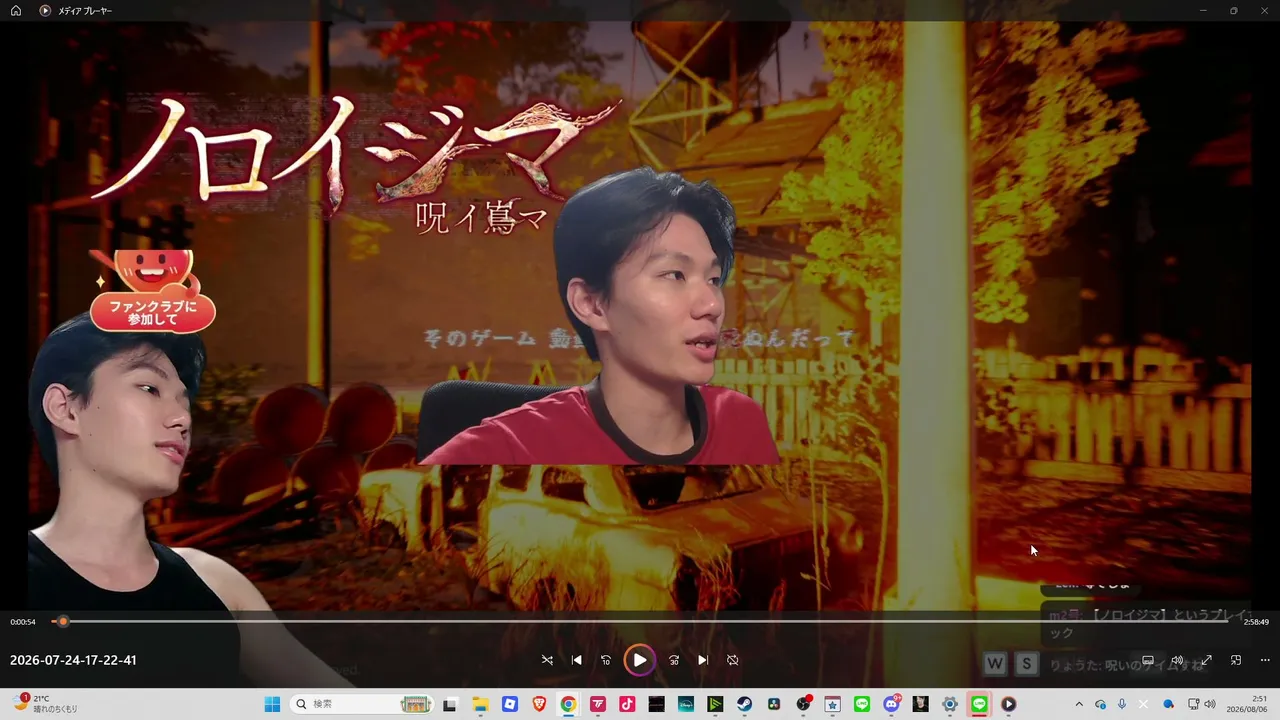This screenshot has height=720, width=1280.
Task: Open File Explorer from the taskbar
Action: pyautogui.click(x=480, y=704)
